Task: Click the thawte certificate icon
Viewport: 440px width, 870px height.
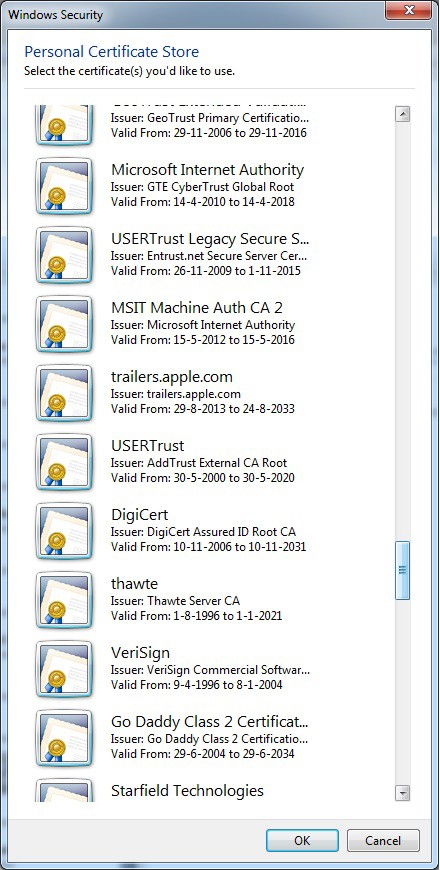Action: pos(64,600)
